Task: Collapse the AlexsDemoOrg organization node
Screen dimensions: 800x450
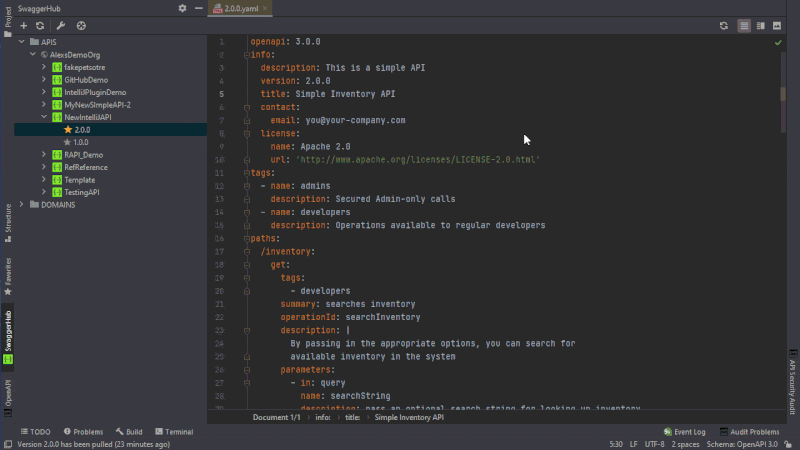Action: (x=33, y=54)
